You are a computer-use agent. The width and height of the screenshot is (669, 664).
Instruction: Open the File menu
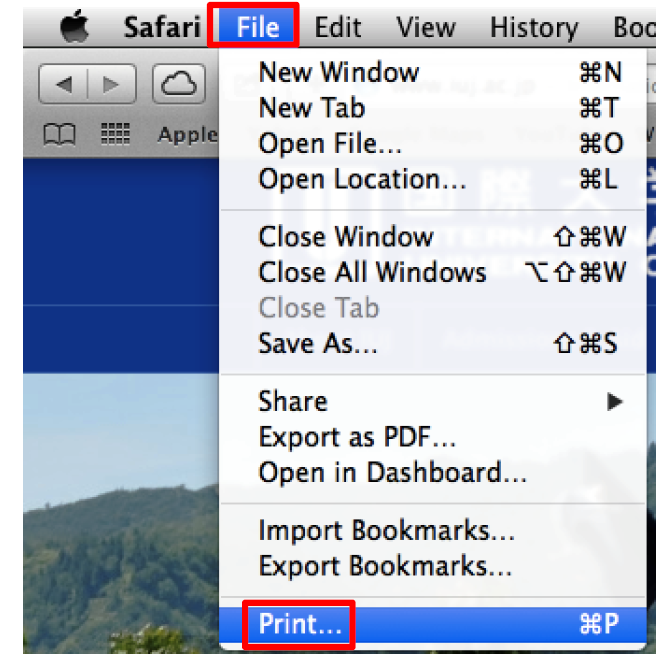[257, 27]
